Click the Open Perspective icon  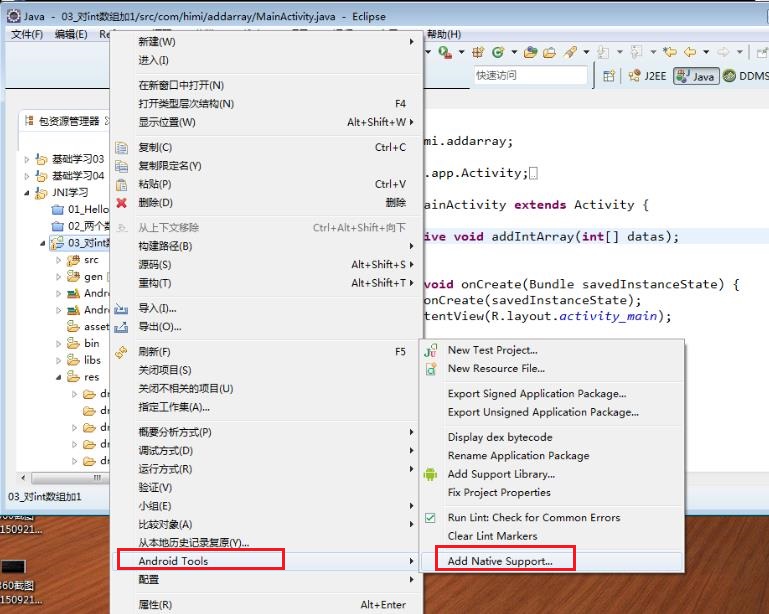609,76
